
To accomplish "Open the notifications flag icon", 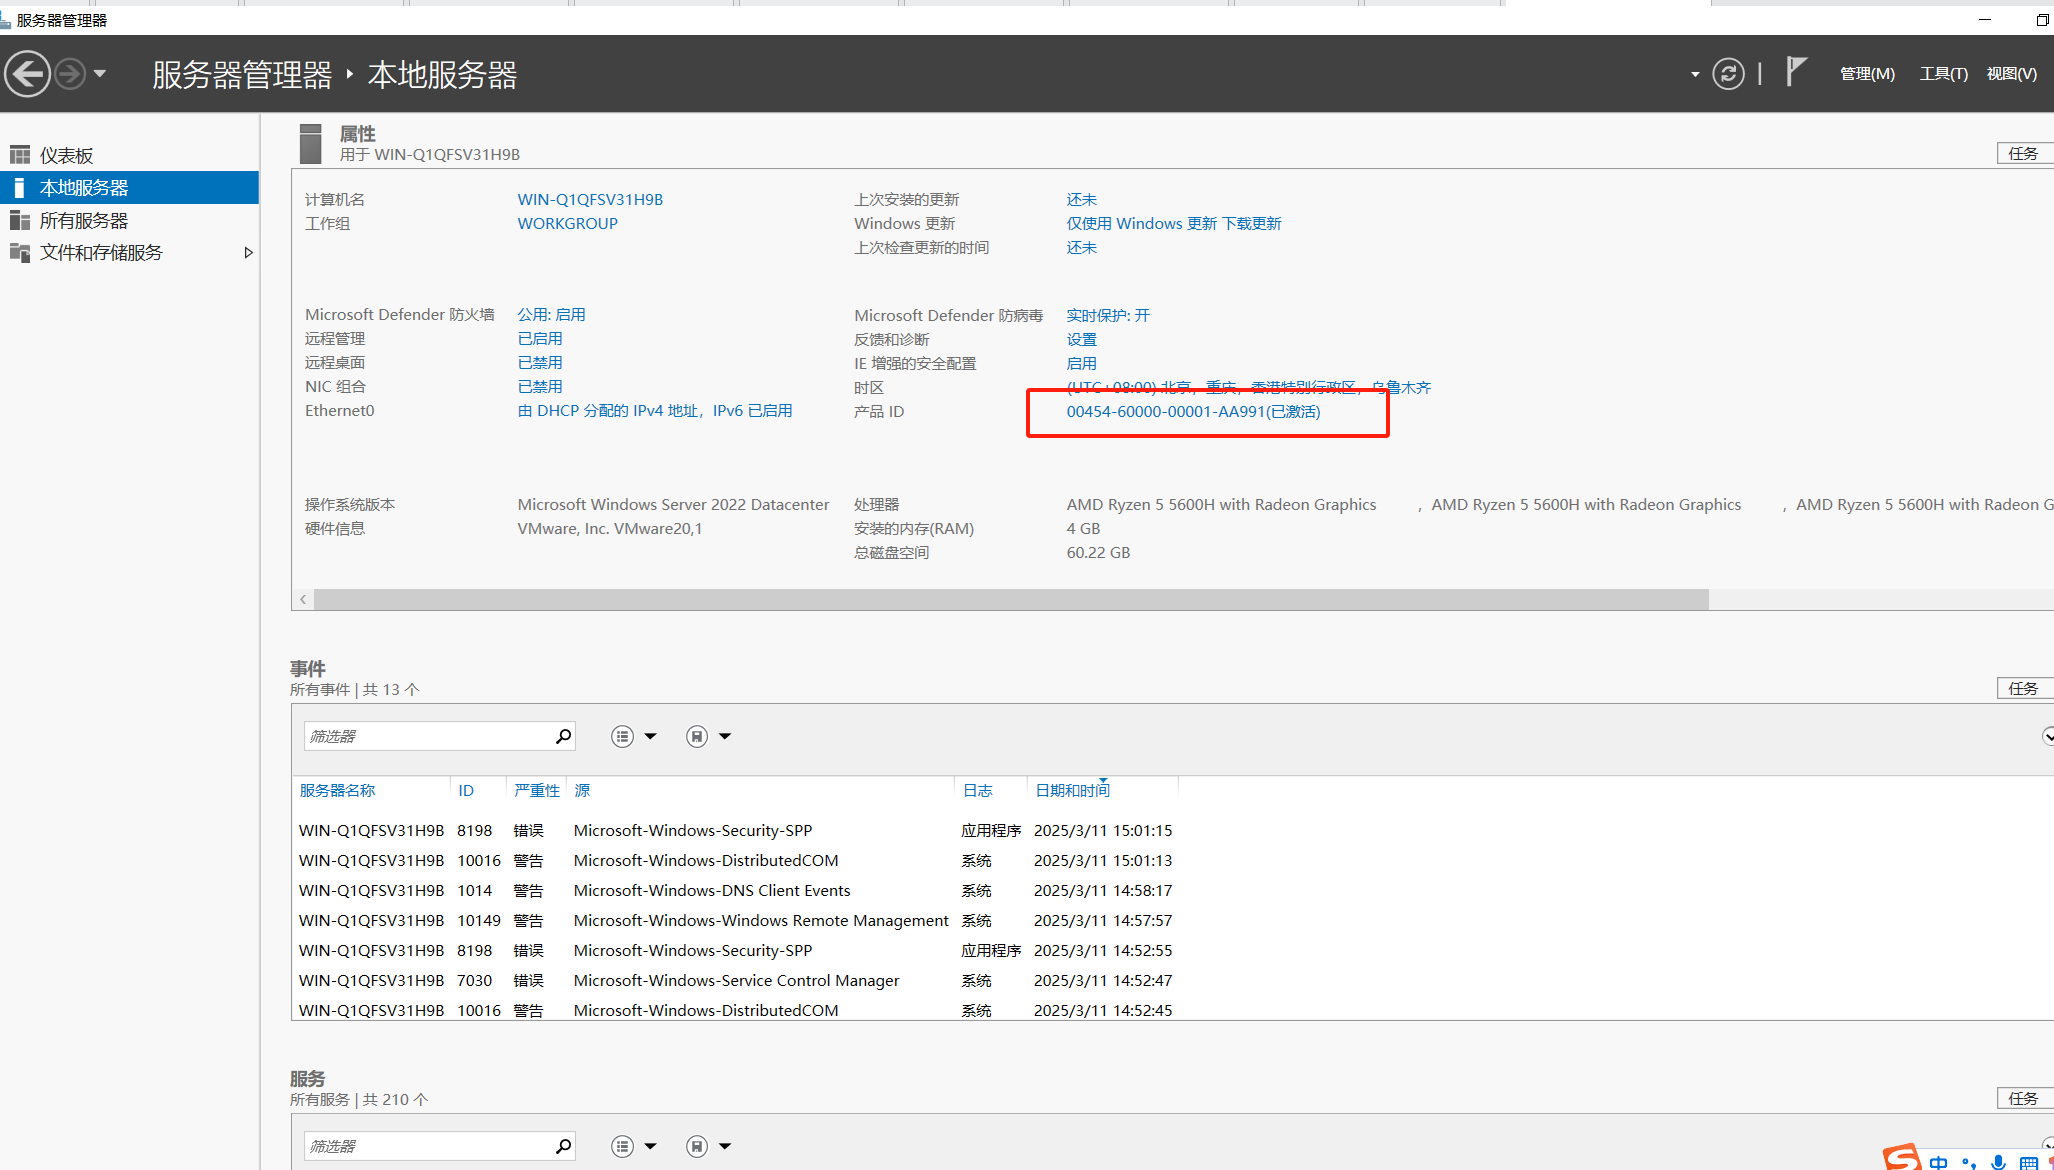I will (x=1796, y=72).
